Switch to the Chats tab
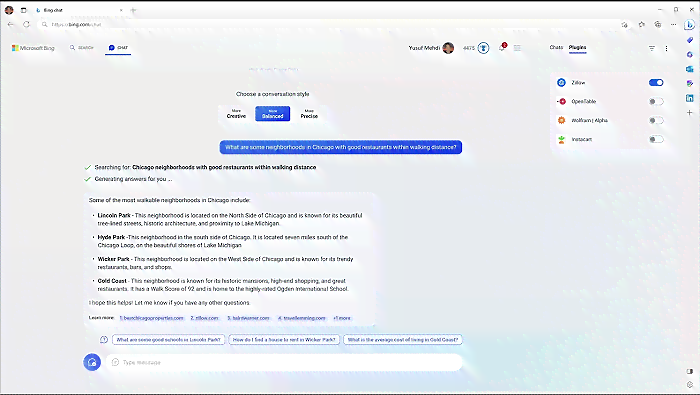 pos(556,47)
